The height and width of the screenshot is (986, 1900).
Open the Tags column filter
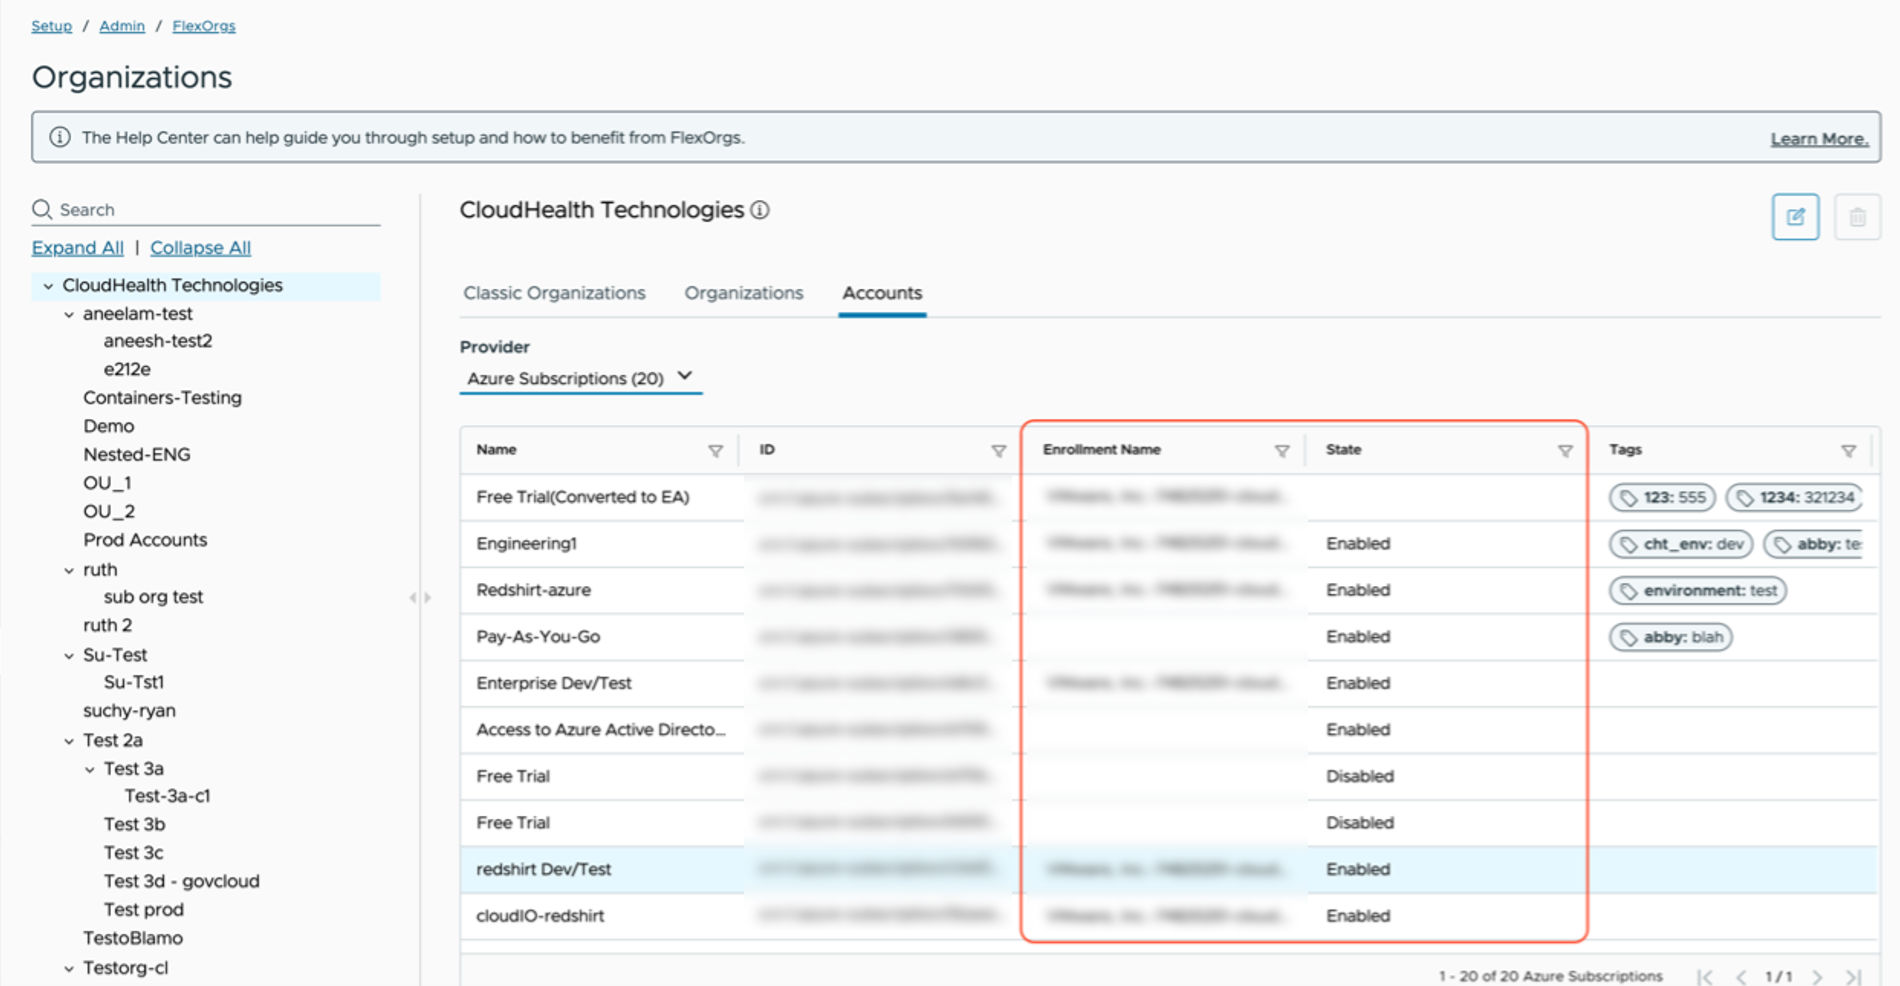[x=1848, y=451]
